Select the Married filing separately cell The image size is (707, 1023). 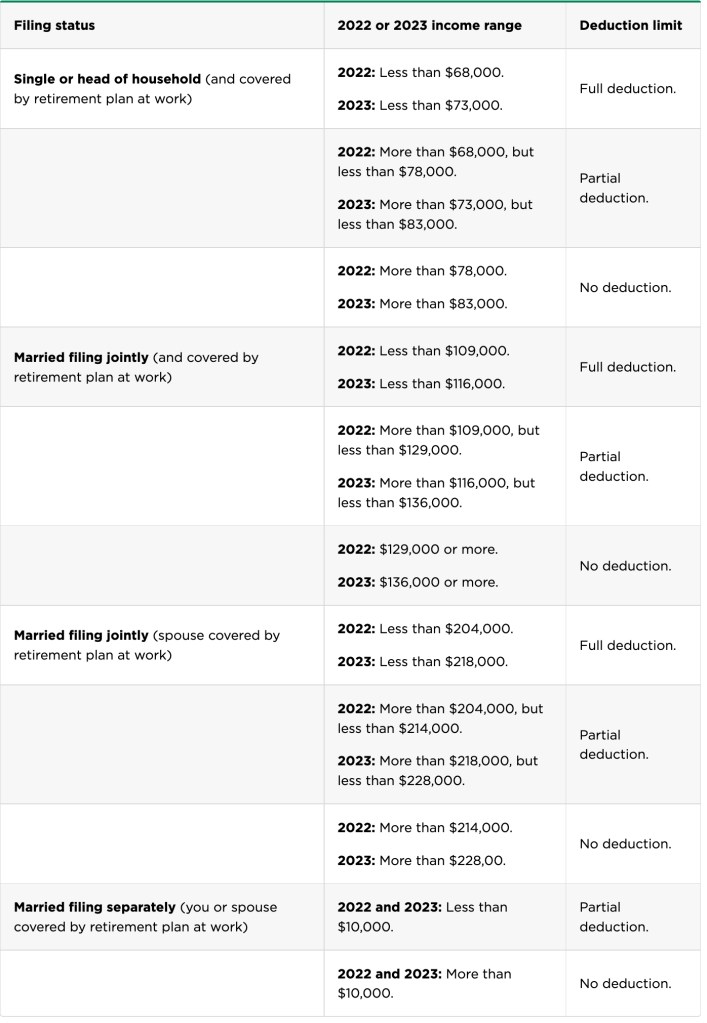coord(145,917)
